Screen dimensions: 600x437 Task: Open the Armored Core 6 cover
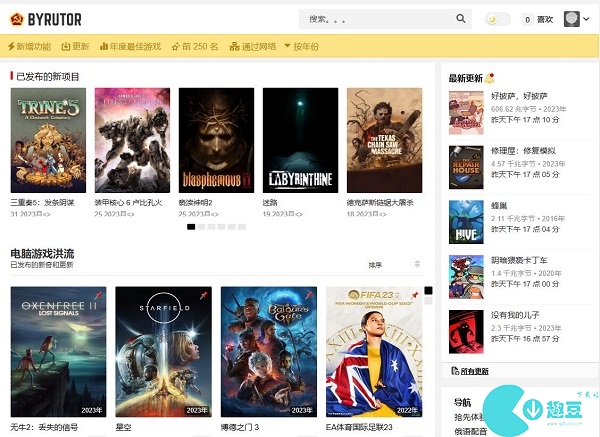click(x=132, y=140)
